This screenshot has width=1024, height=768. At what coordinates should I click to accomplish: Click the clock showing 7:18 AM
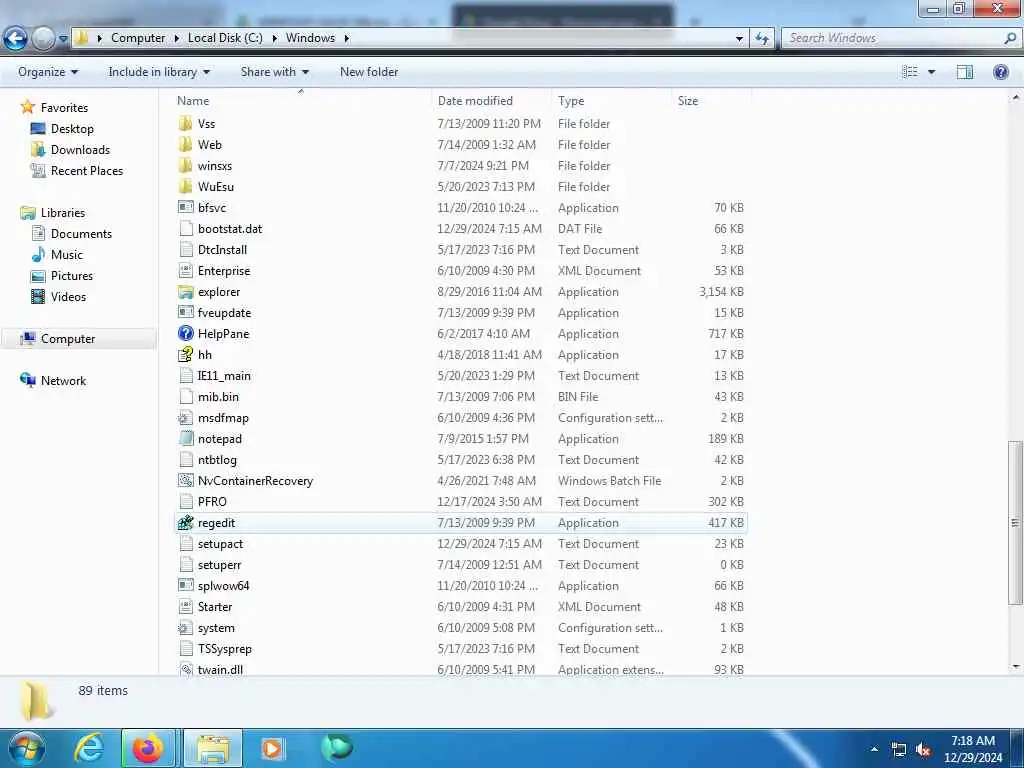point(972,741)
